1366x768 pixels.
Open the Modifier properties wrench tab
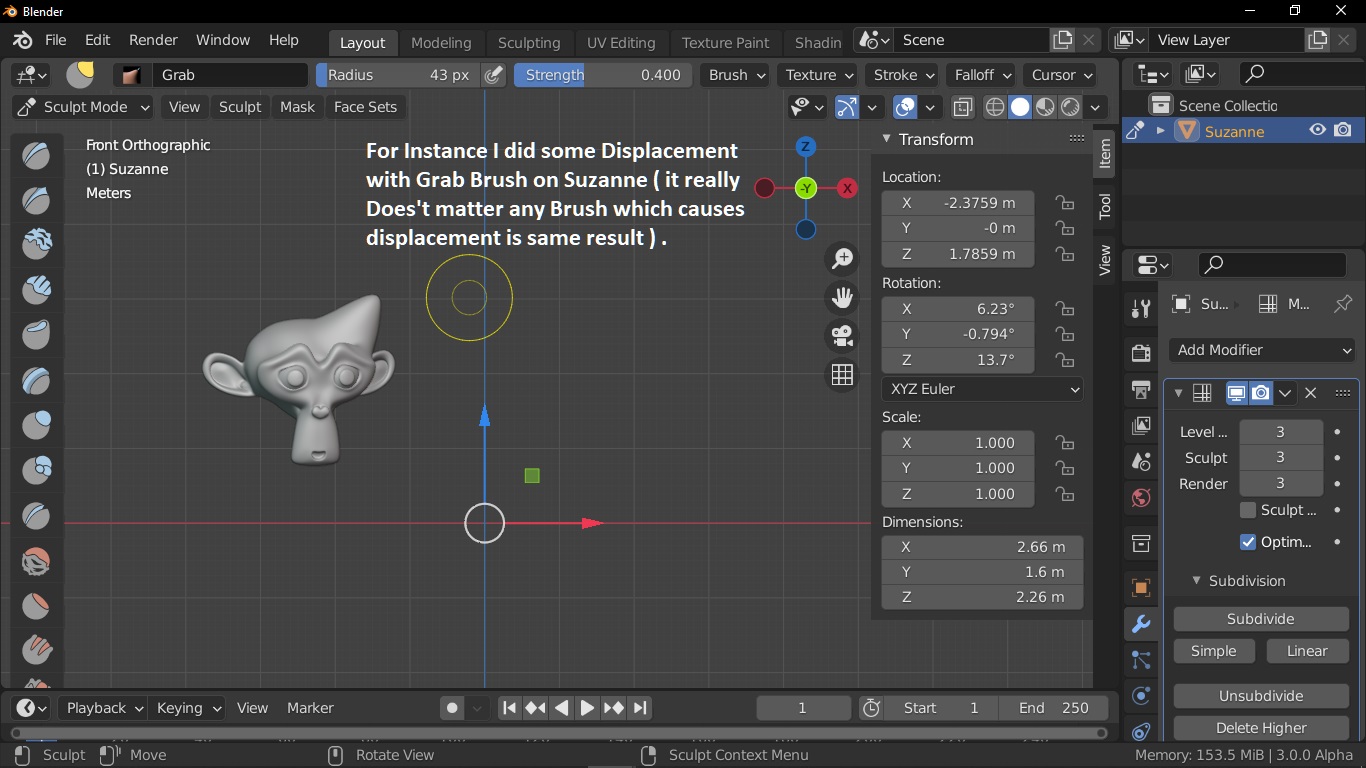click(1141, 623)
